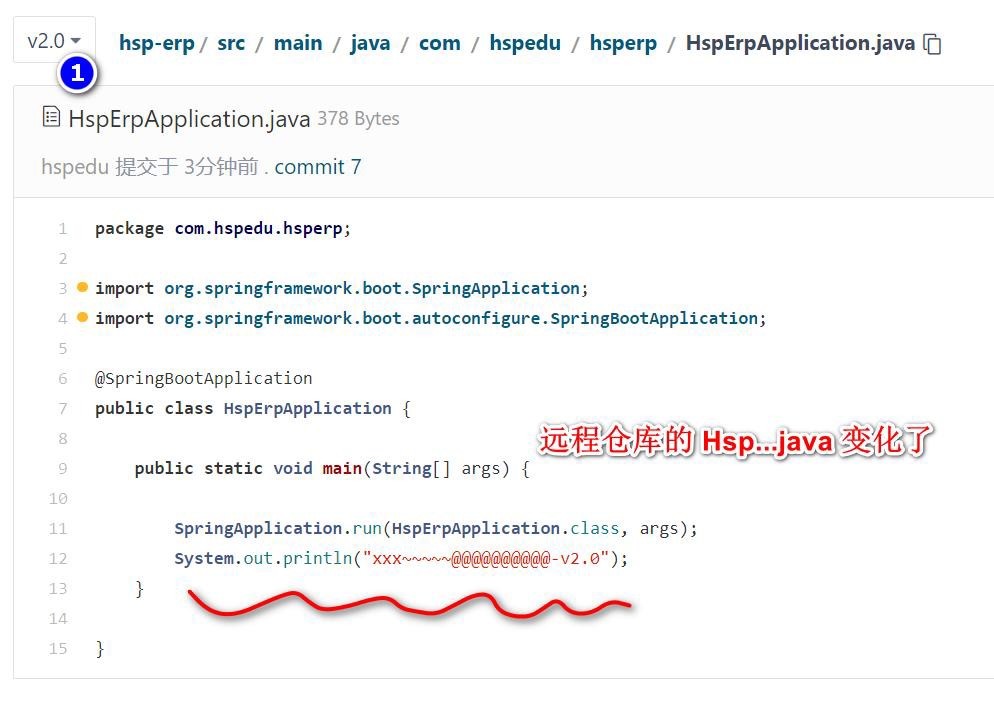Click the file icon beside the HspErpApplication.java header
This screenshot has height=712, width=994.
point(51,118)
